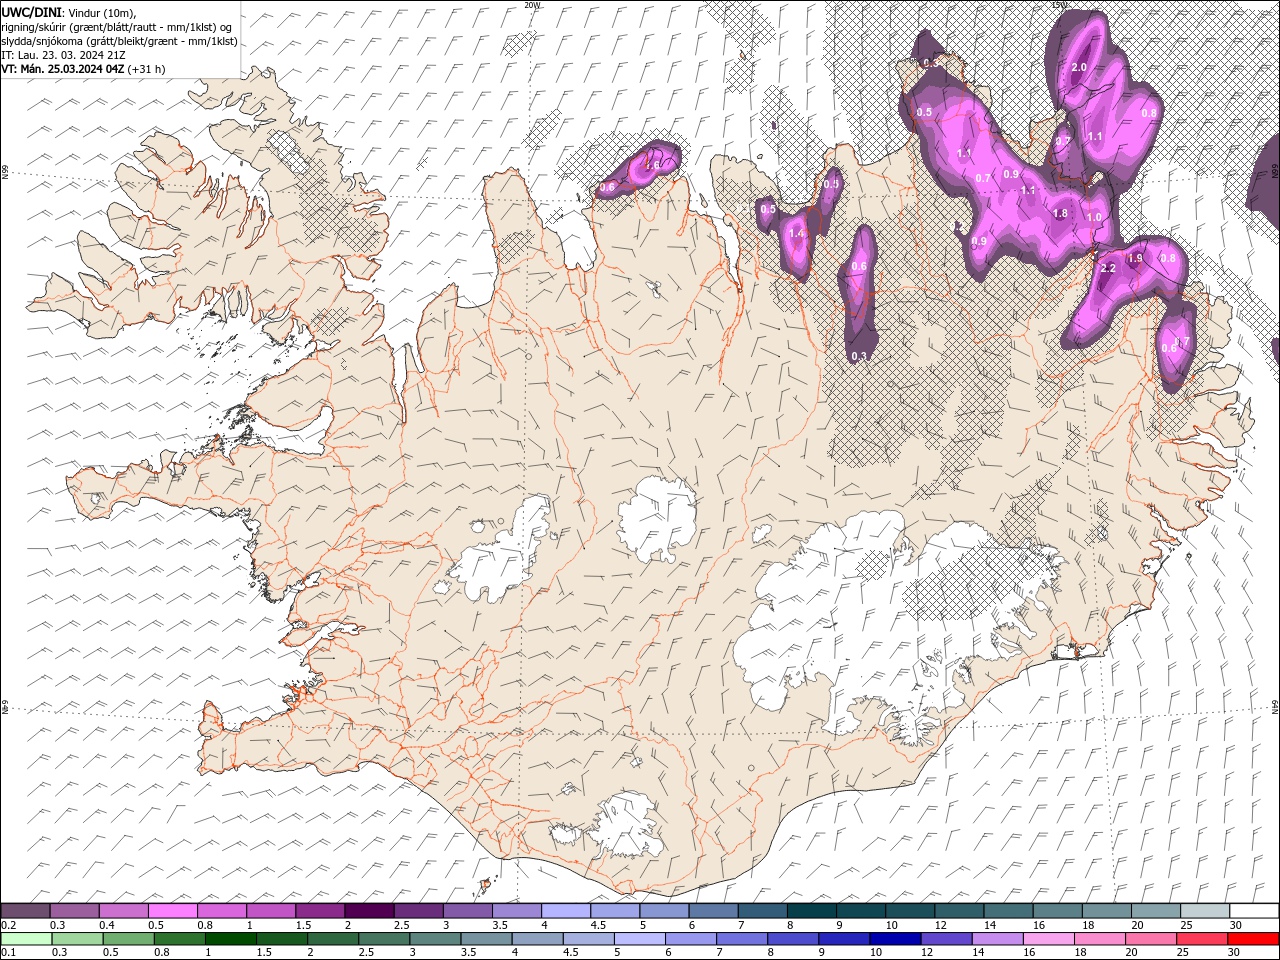Pick the pale grey top-row swatch labeled 25

[x=1204, y=911]
